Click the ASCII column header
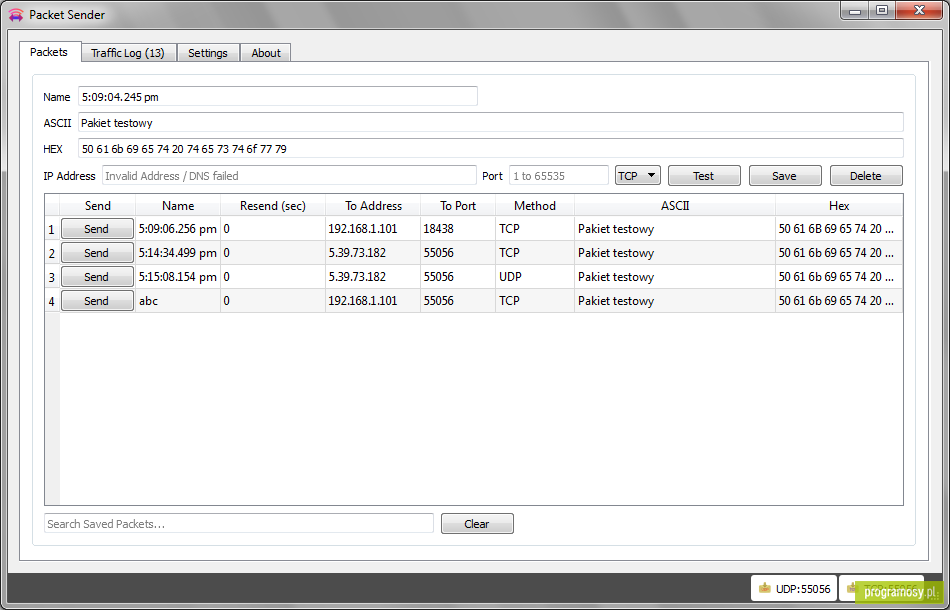 [675, 206]
